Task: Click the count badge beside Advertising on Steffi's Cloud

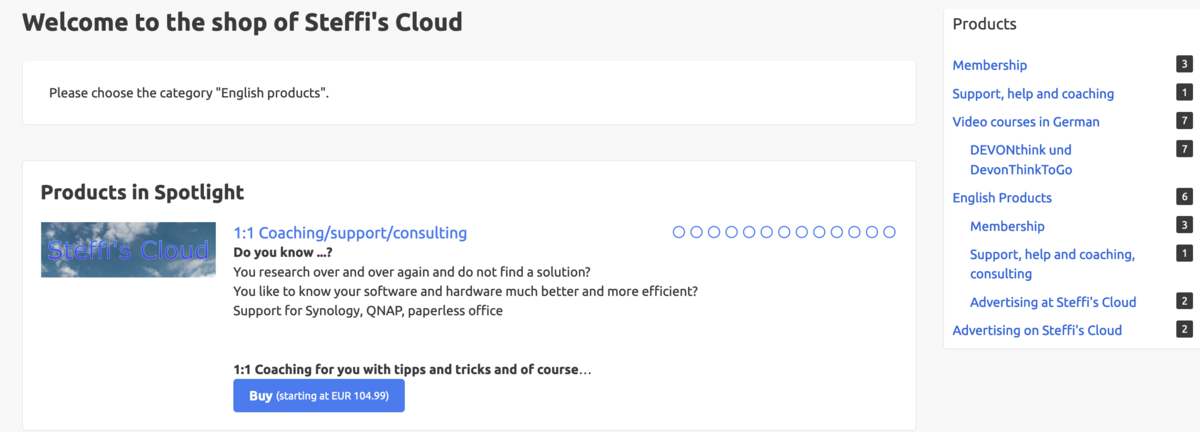Action: point(1184,330)
